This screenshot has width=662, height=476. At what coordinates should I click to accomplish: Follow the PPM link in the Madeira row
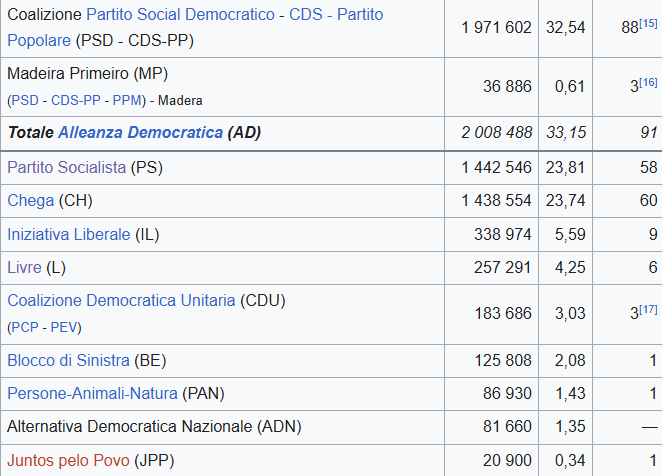click(x=126, y=100)
